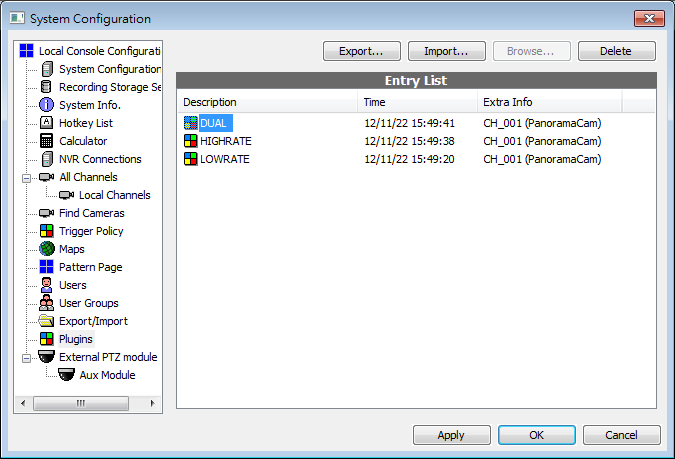Click the System Info. blue info icon
The width and height of the screenshot is (675, 459).
(x=46, y=105)
